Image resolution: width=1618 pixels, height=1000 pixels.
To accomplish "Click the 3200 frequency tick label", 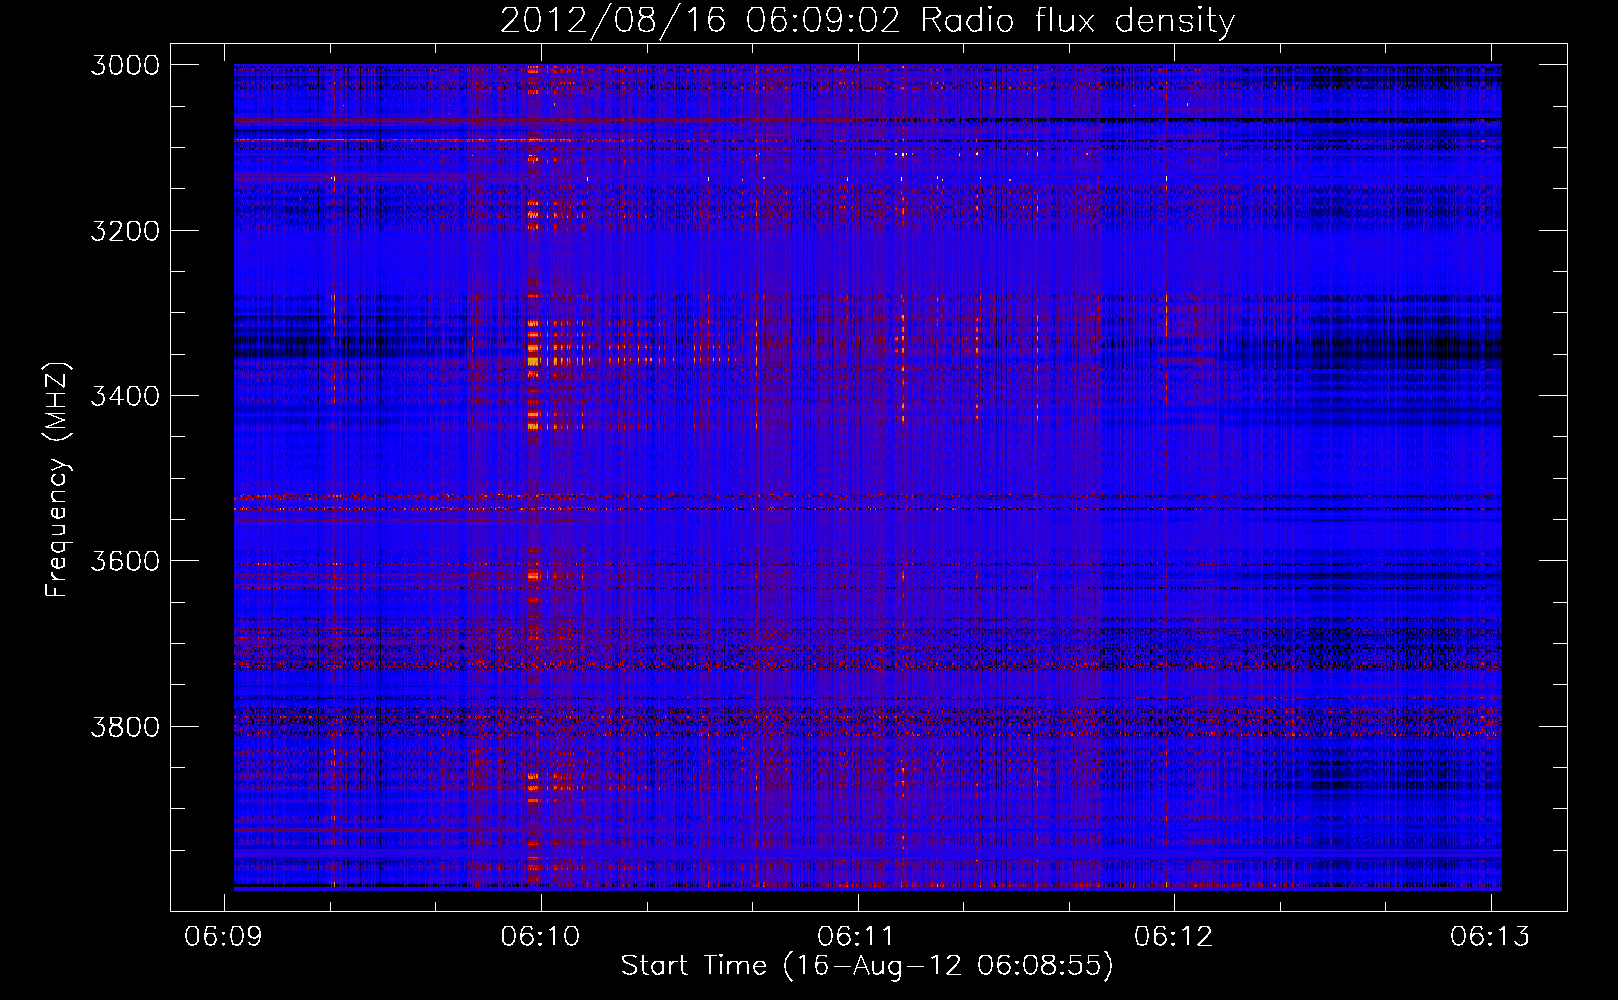I will [x=125, y=231].
